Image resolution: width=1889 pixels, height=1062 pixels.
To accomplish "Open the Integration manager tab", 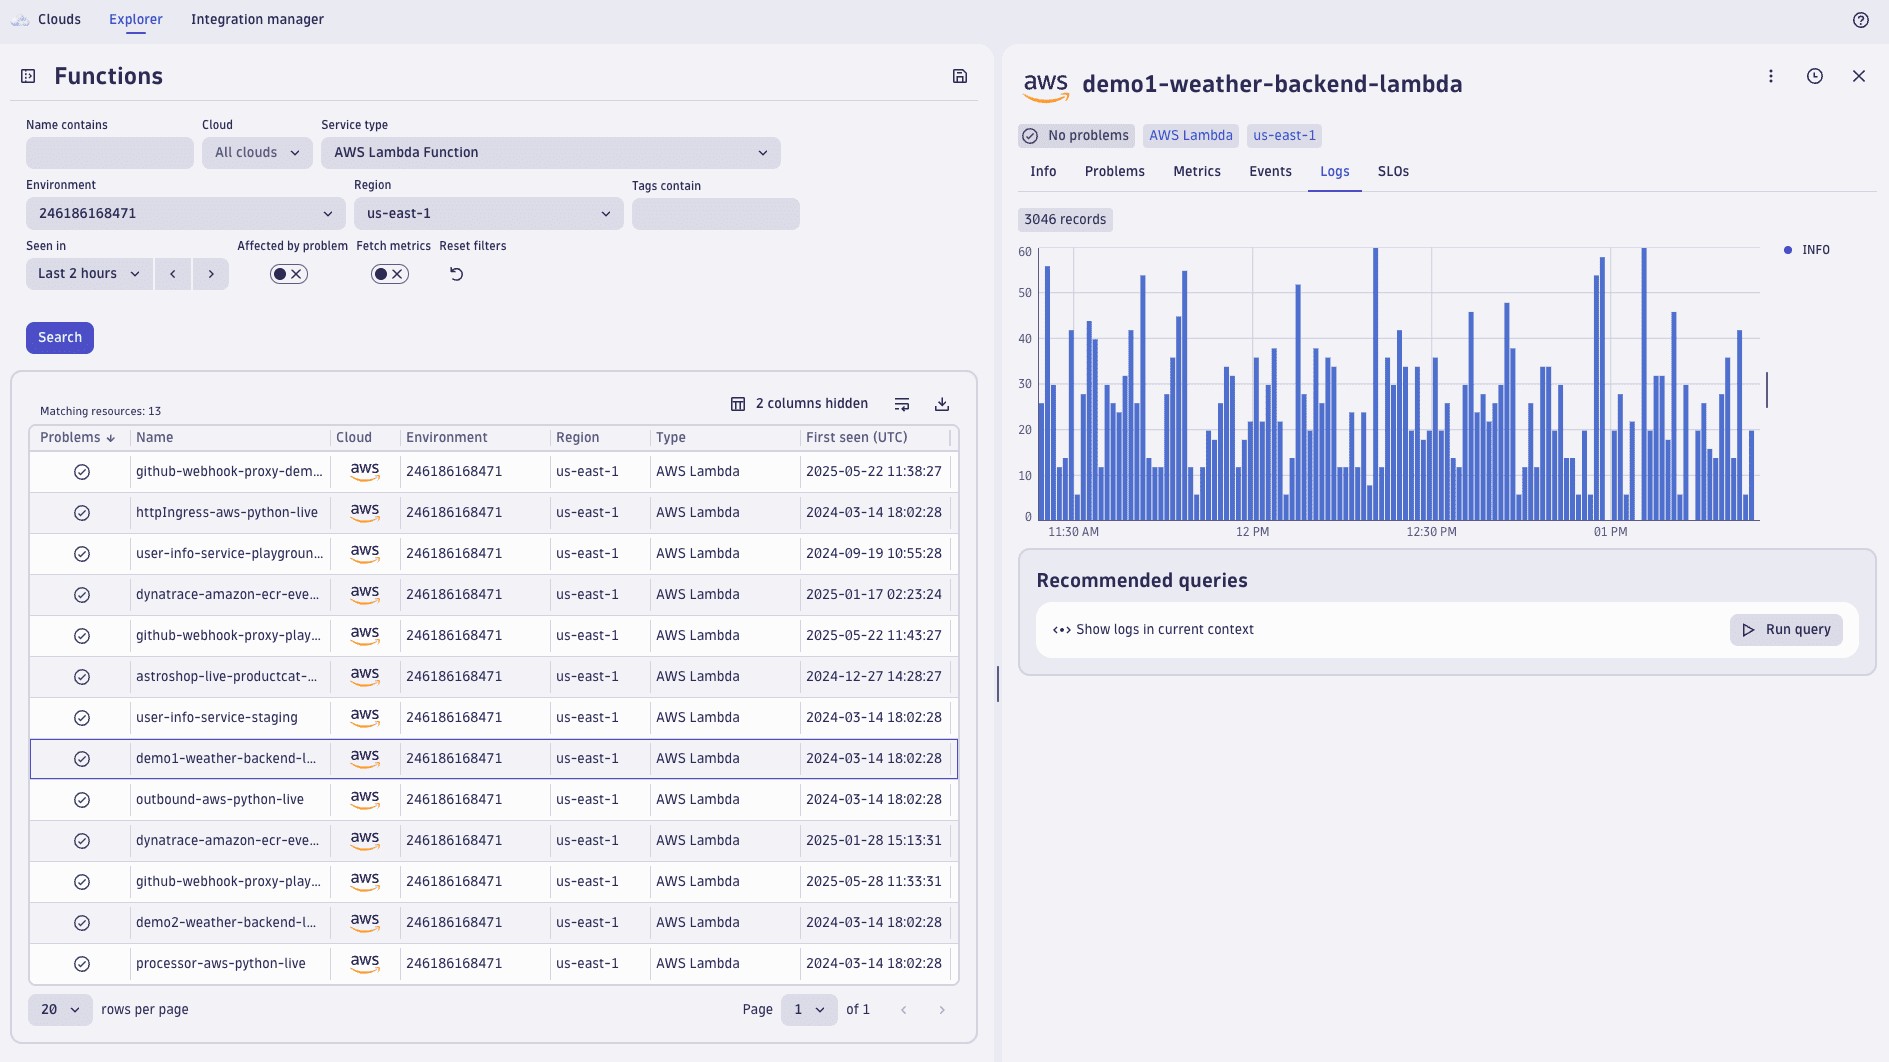I will tap(257, 20).
